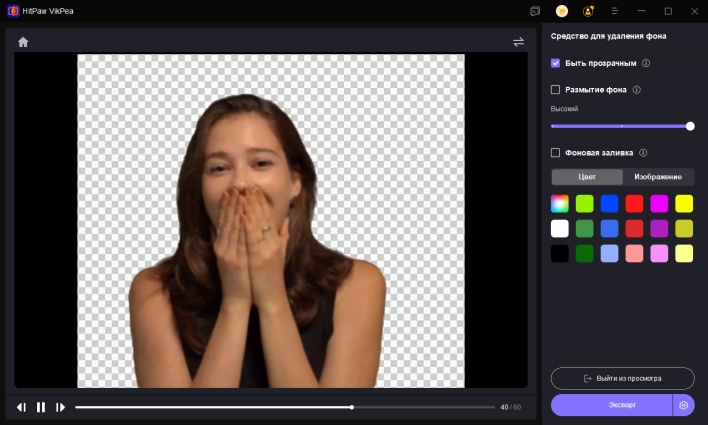
Task: Go to the home screen icon
Action: pos(23,42)
